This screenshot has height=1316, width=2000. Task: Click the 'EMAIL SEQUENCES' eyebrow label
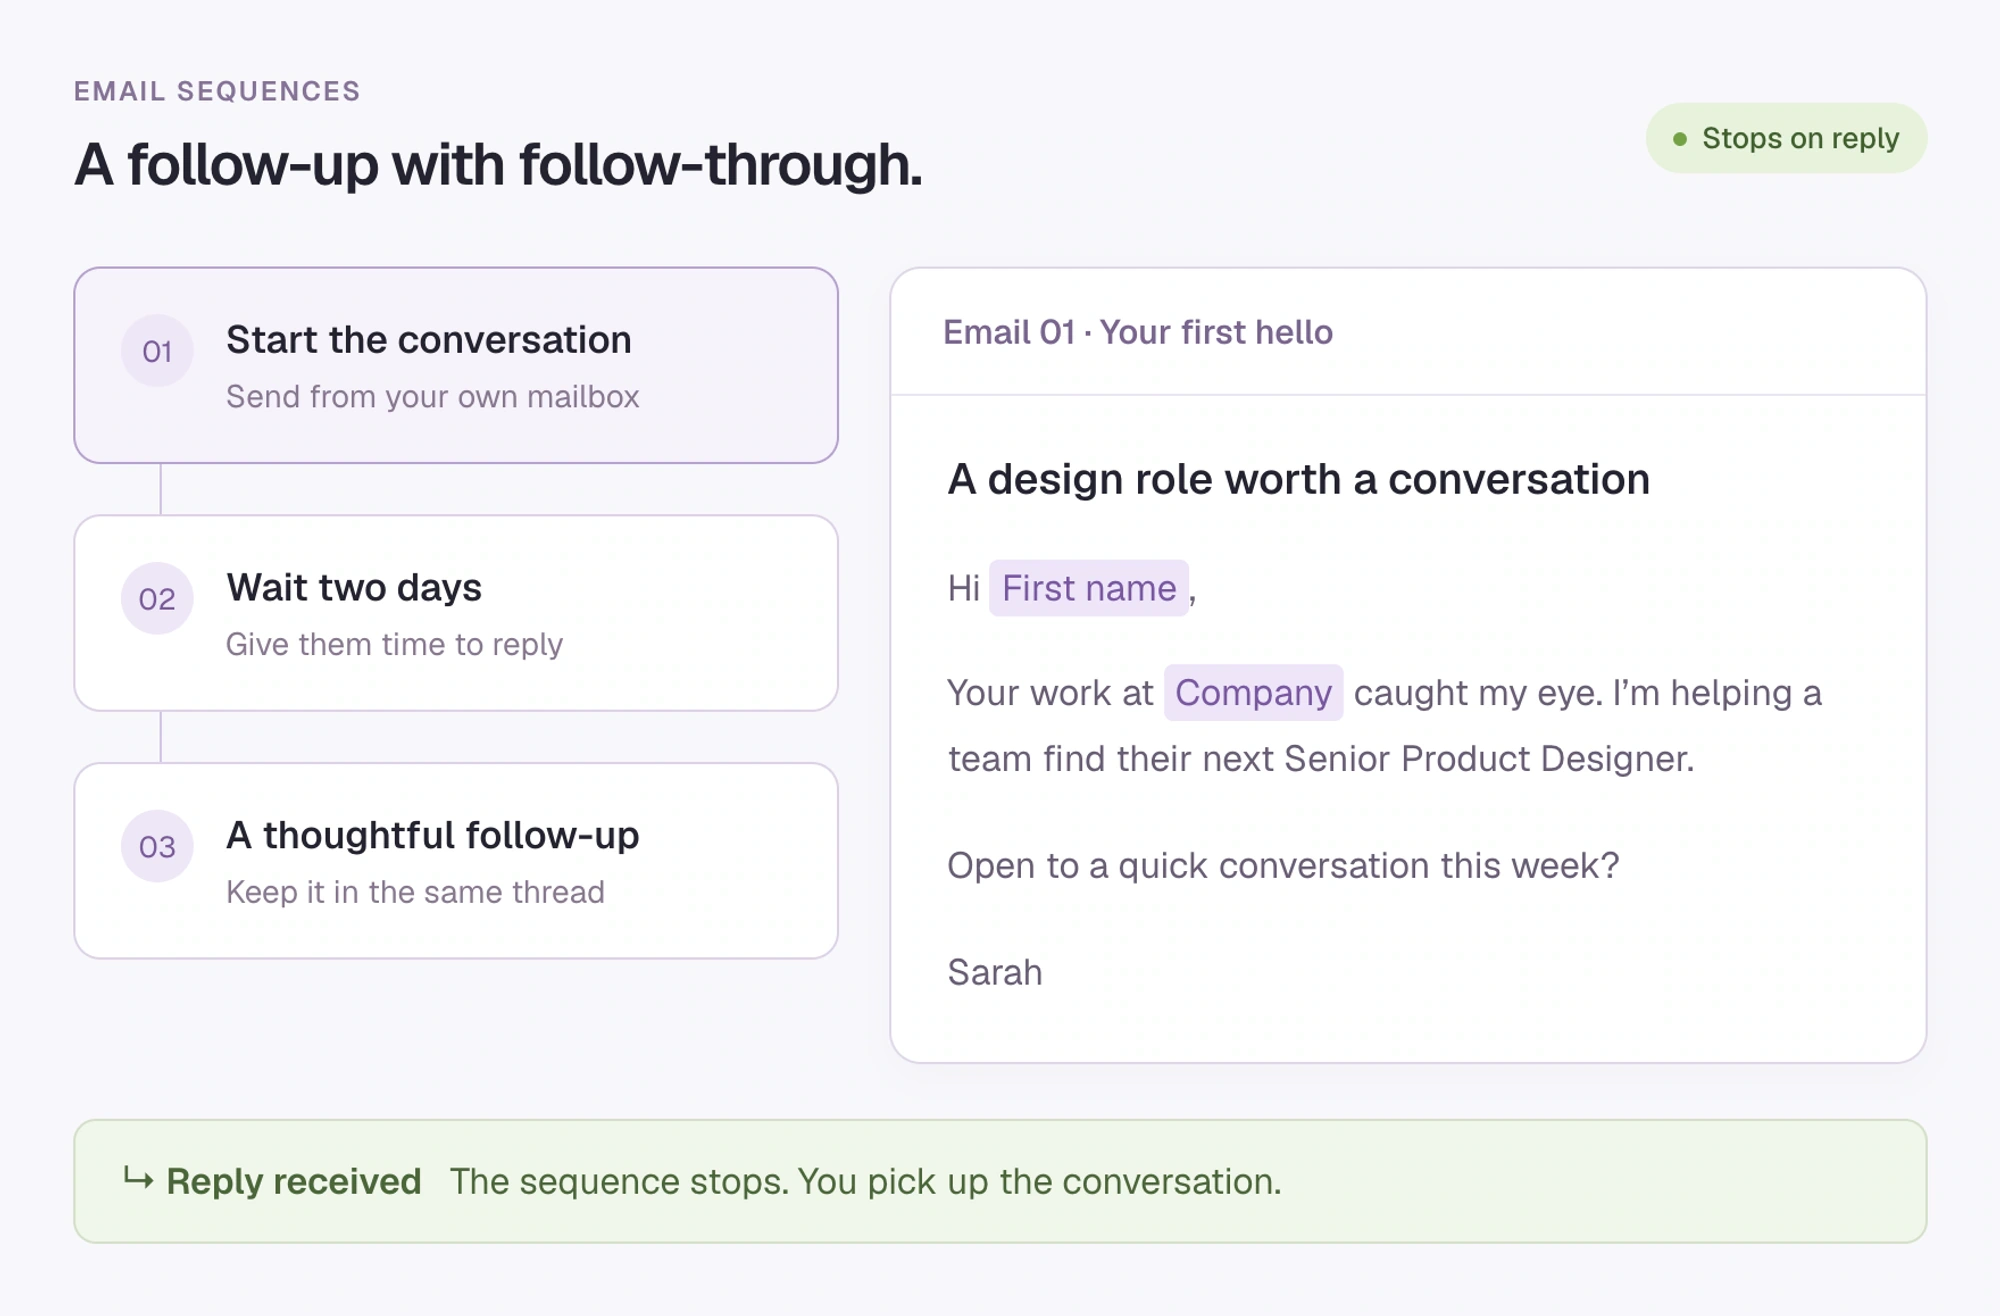point(217,91)
